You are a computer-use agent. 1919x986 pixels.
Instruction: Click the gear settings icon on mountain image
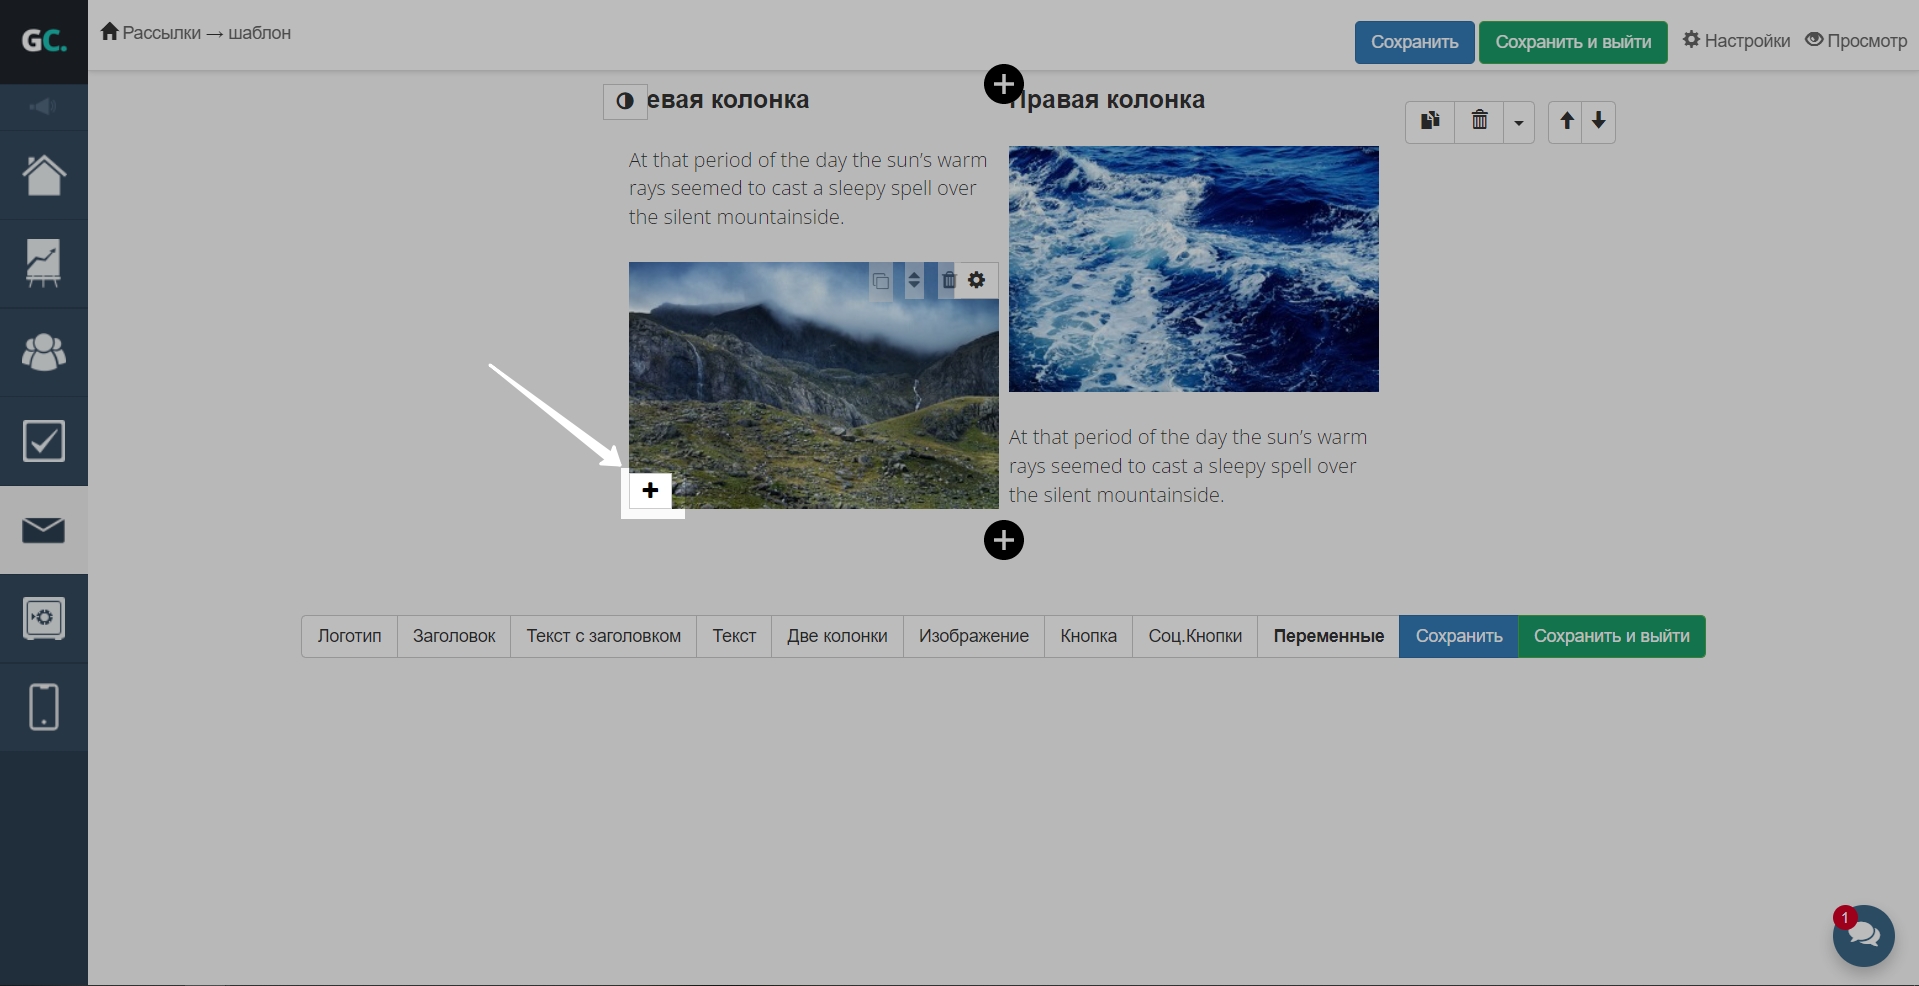[x=977, y=280]
